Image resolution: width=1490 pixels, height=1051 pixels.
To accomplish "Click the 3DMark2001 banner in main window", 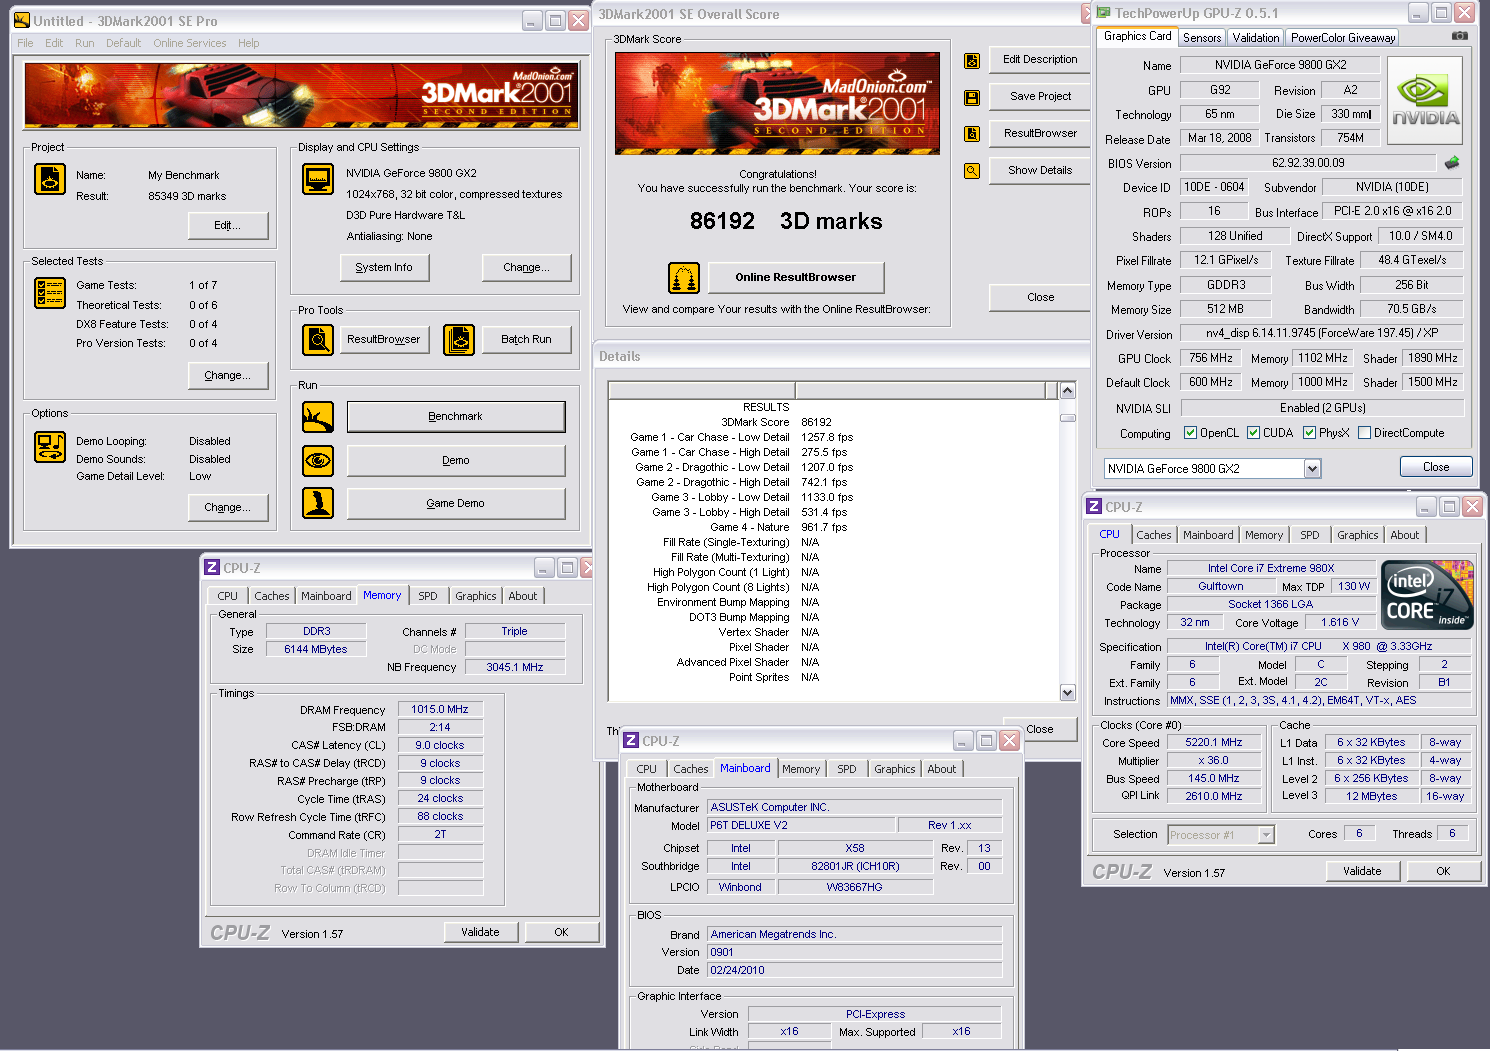I will [302, 95].
